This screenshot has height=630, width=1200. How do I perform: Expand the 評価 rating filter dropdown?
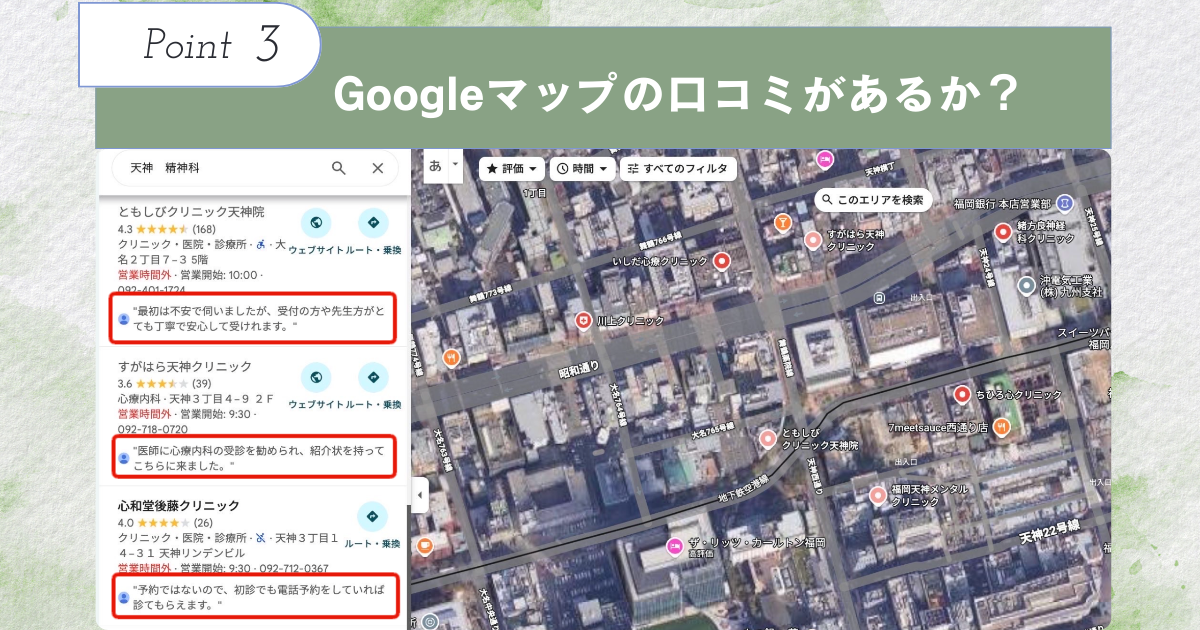(513, 169)
